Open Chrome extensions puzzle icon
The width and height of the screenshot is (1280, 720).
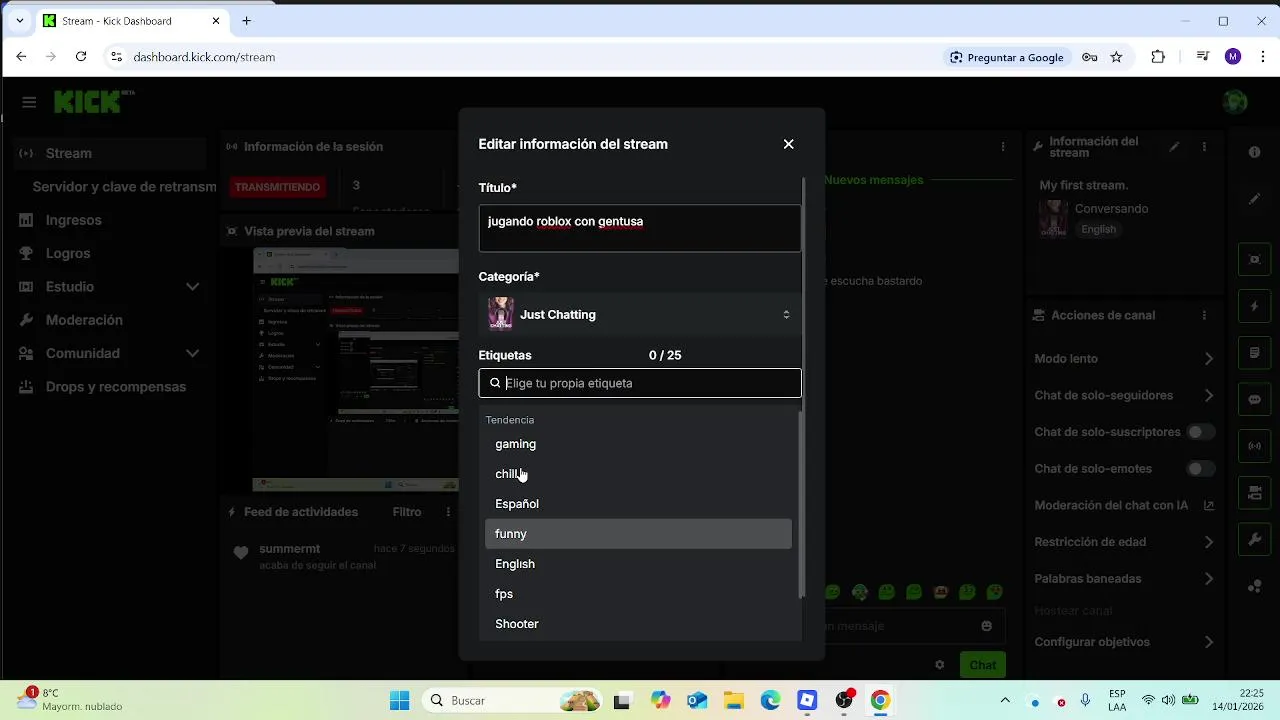point(1158,57)
